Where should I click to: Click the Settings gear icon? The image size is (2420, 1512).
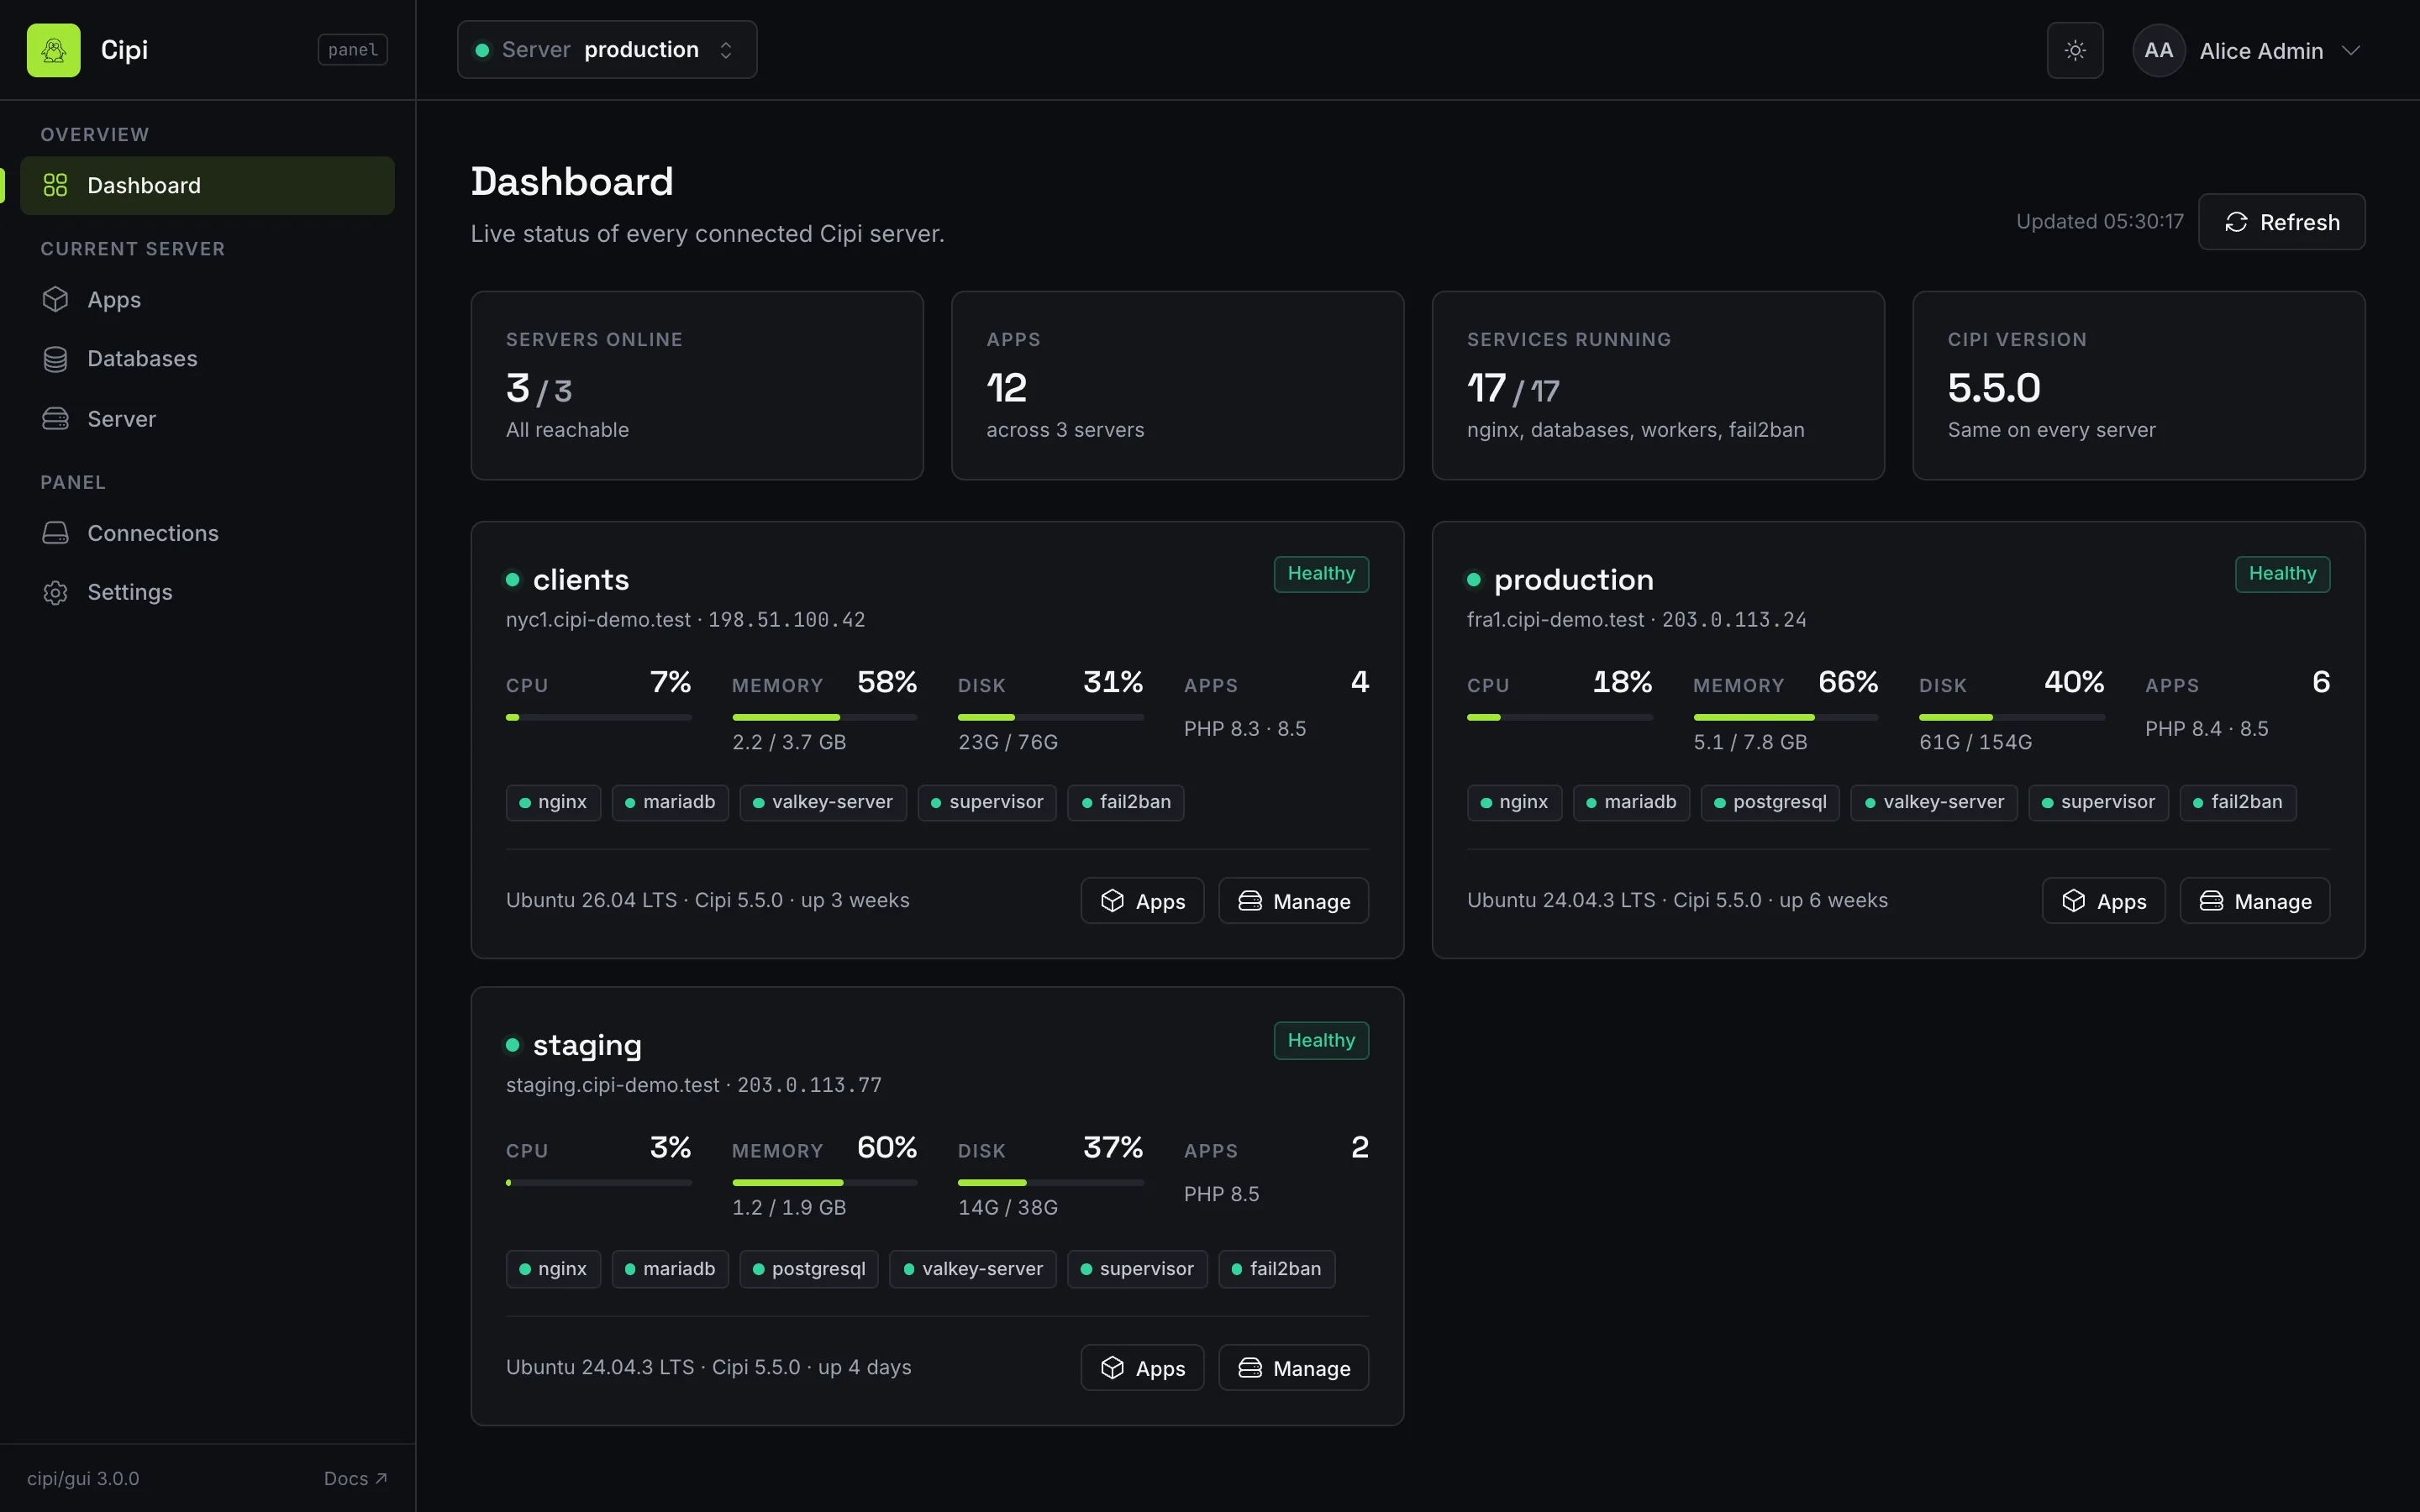(55, 593)
